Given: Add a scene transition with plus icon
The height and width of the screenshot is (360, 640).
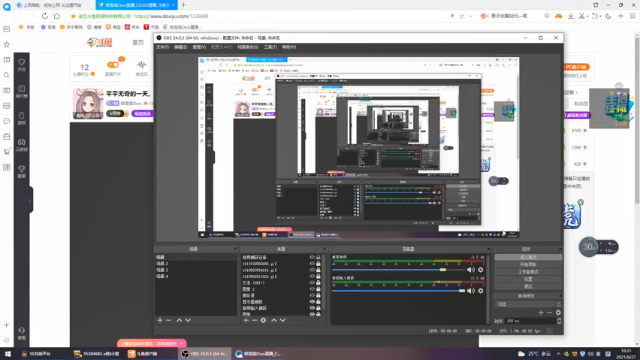Looking at the screenshot, I should 541,313.
